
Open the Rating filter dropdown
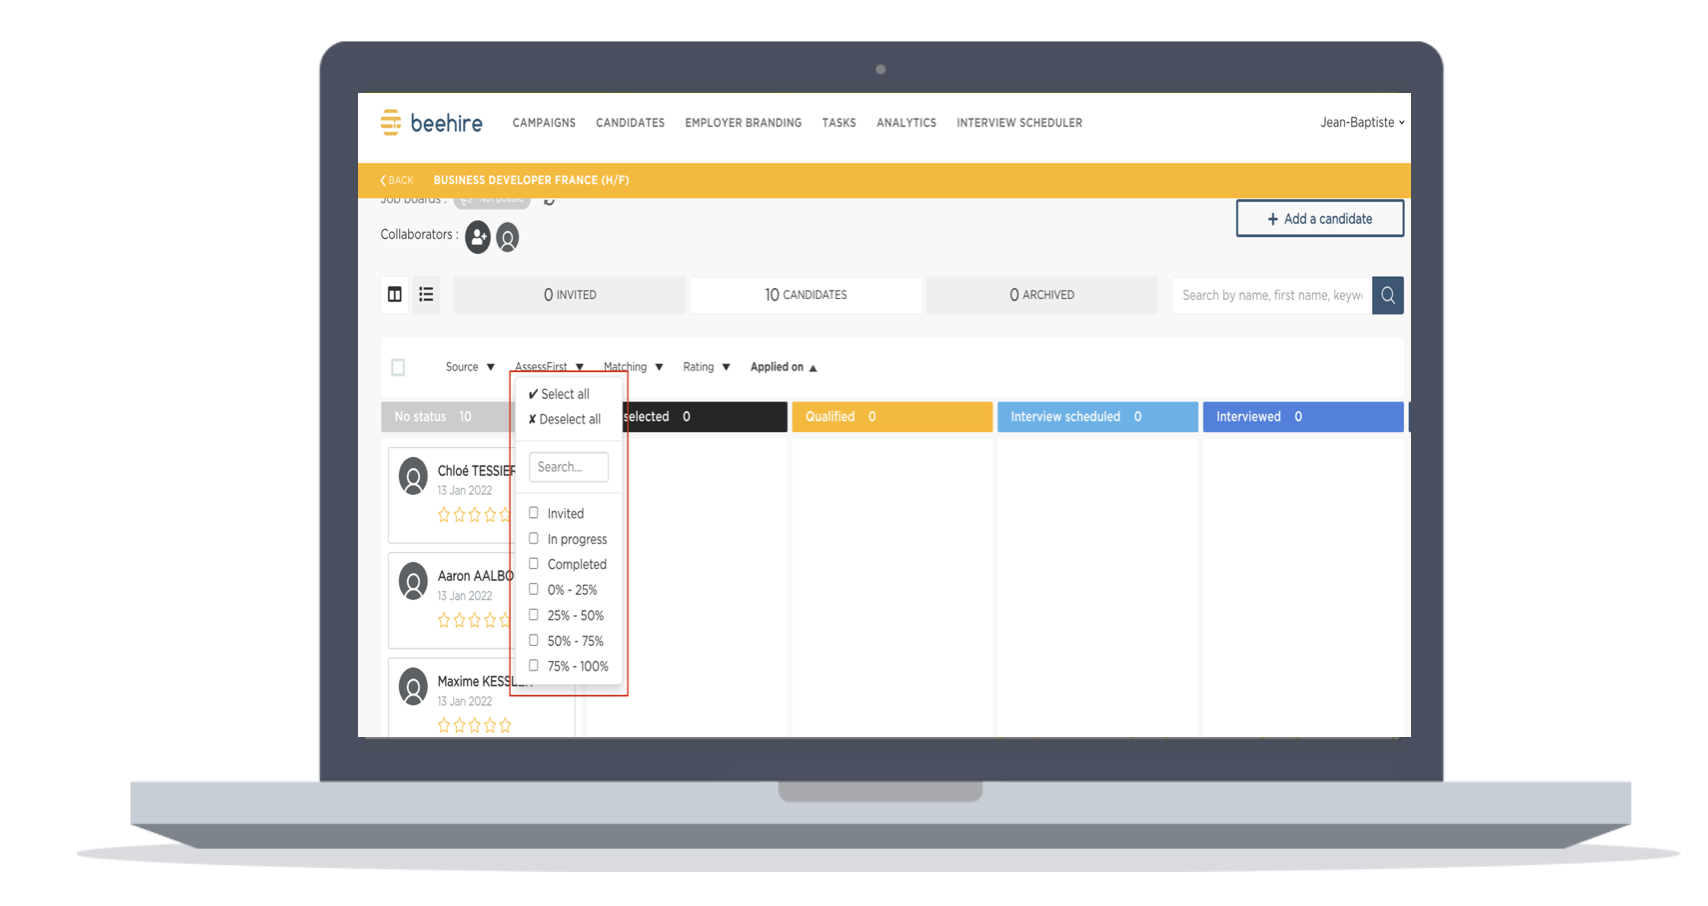tap(706, 367)
